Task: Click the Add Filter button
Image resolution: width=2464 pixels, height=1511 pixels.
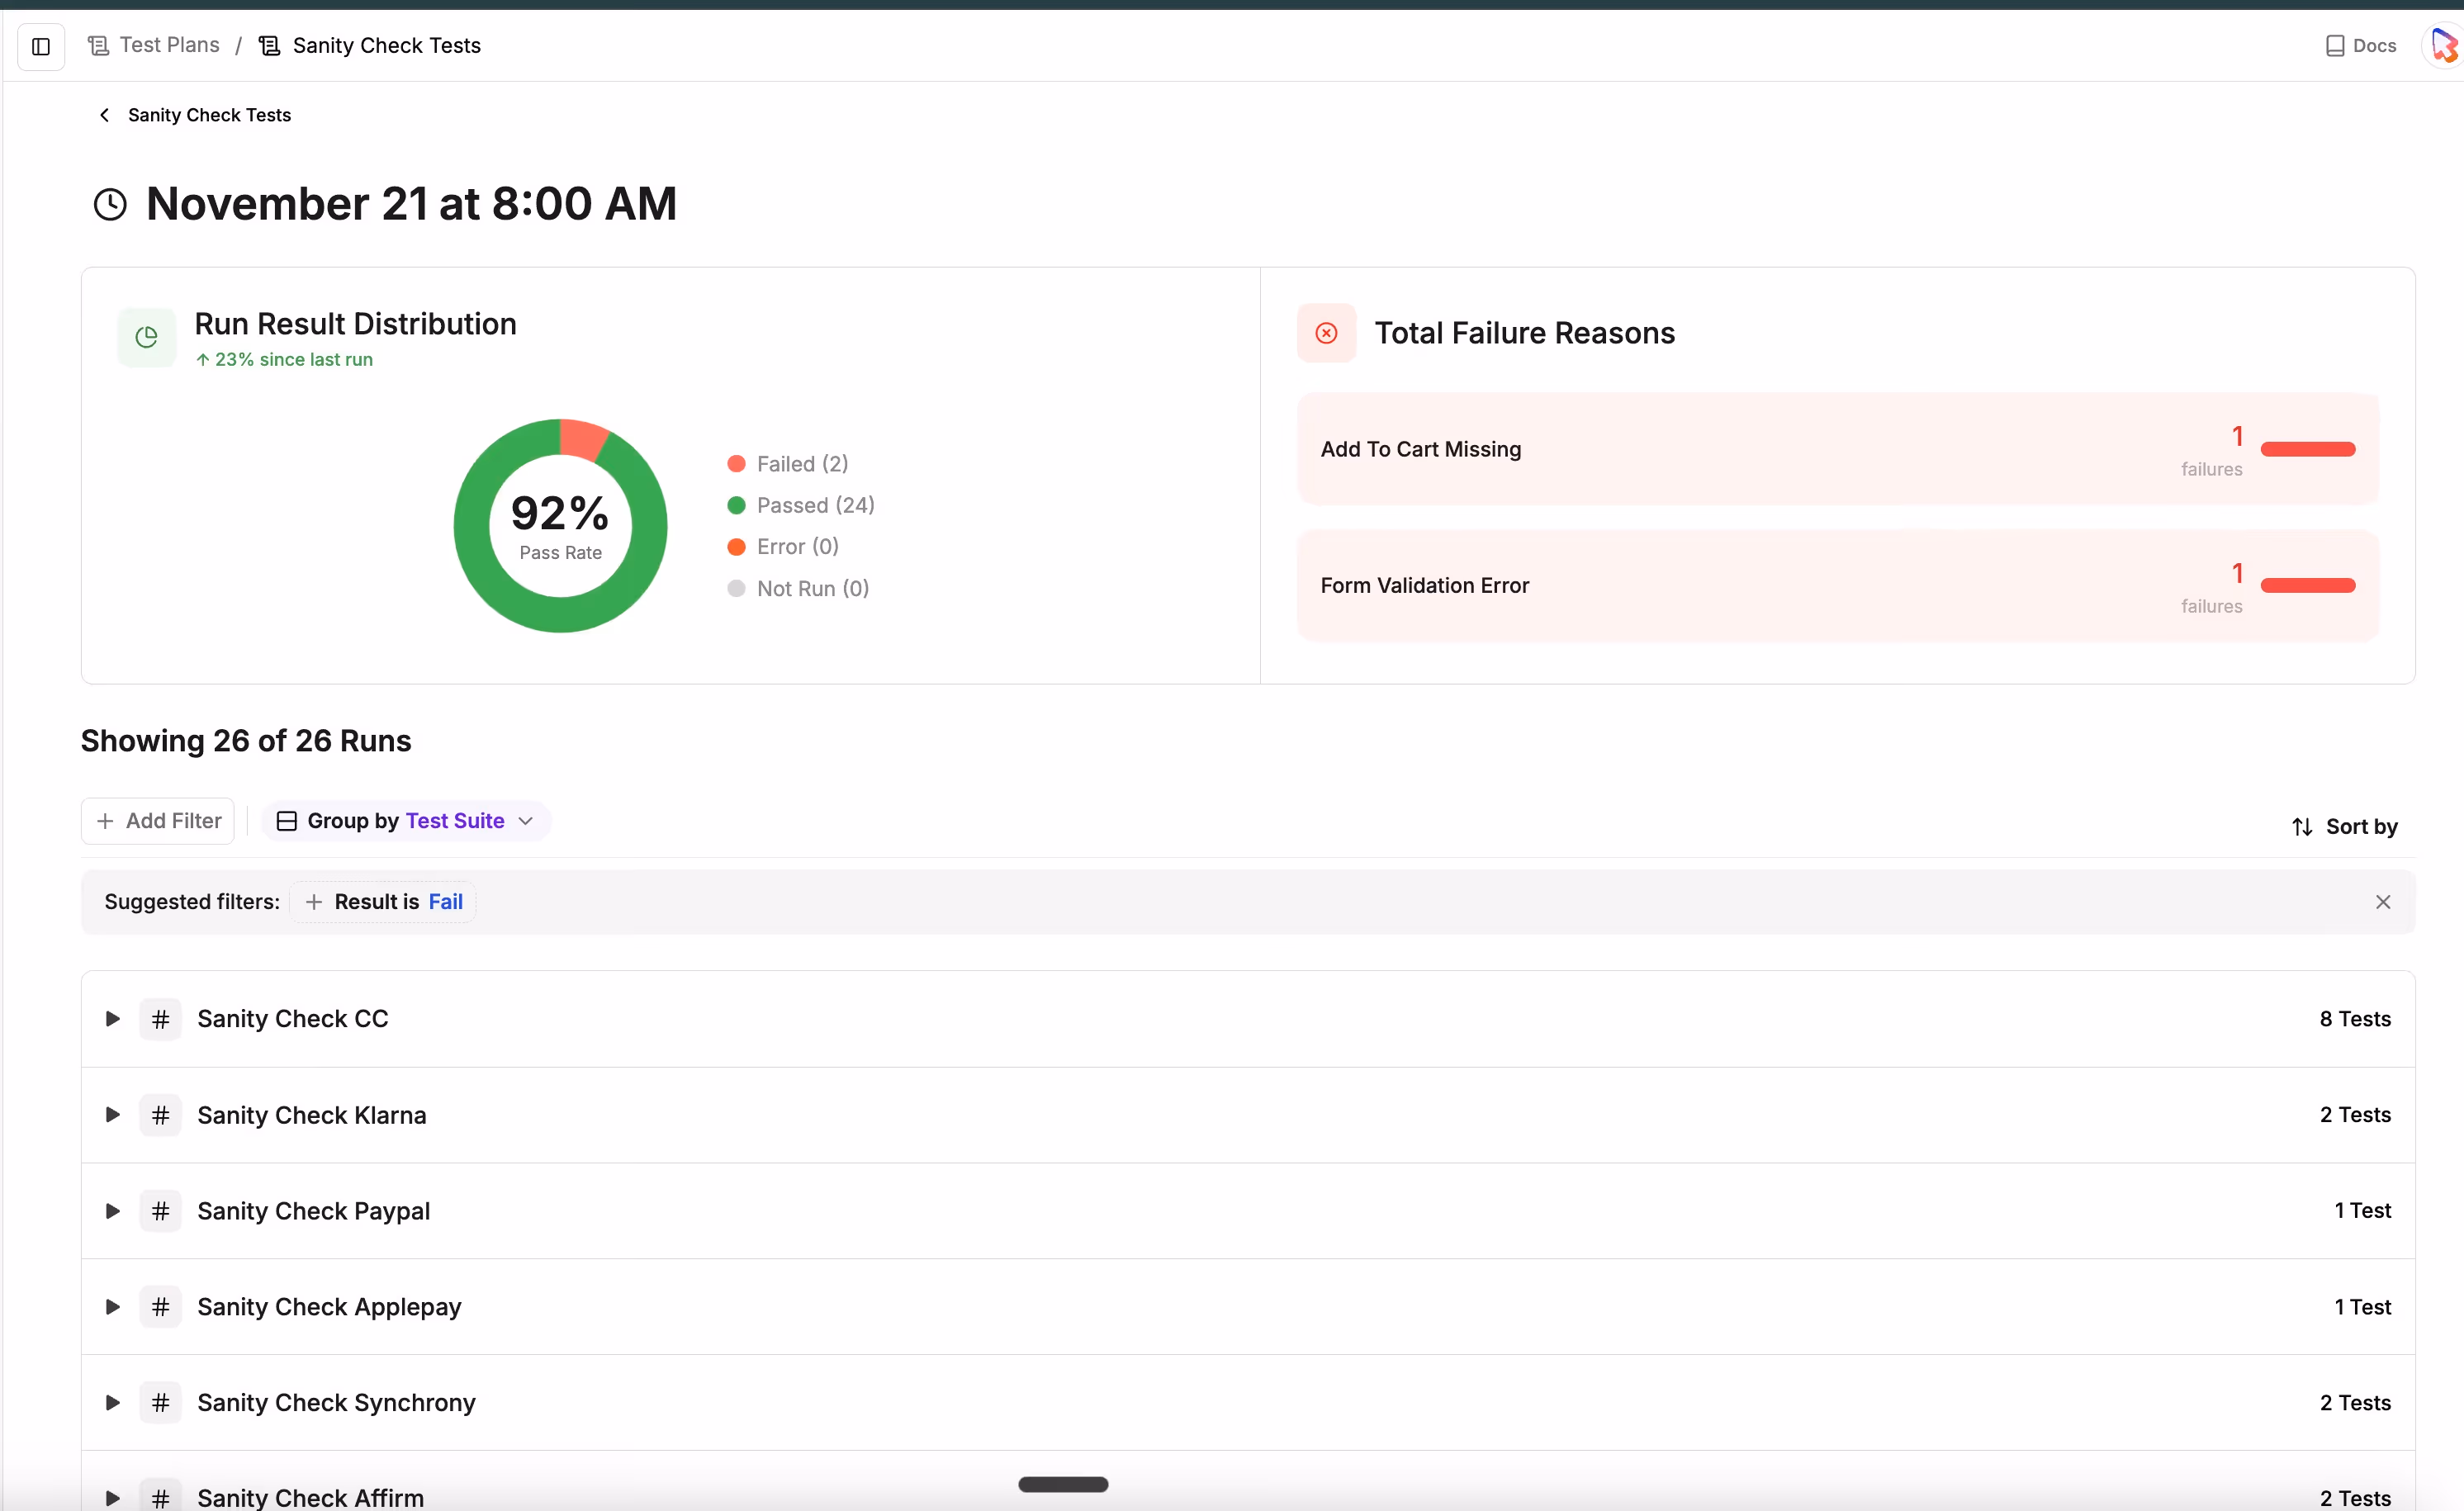Action: 158,821
